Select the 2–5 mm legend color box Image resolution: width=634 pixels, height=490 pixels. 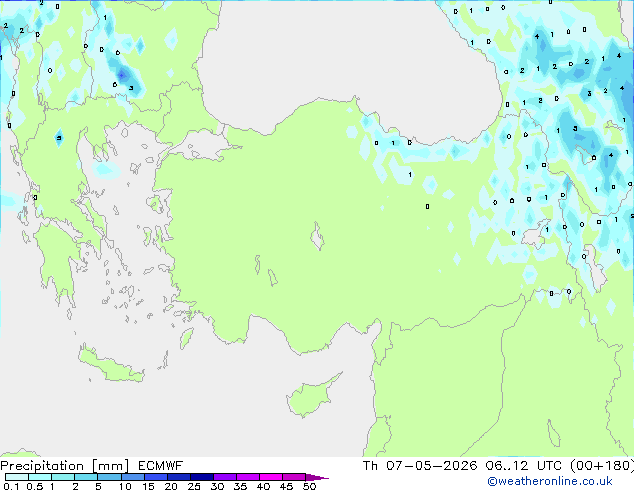86,477
